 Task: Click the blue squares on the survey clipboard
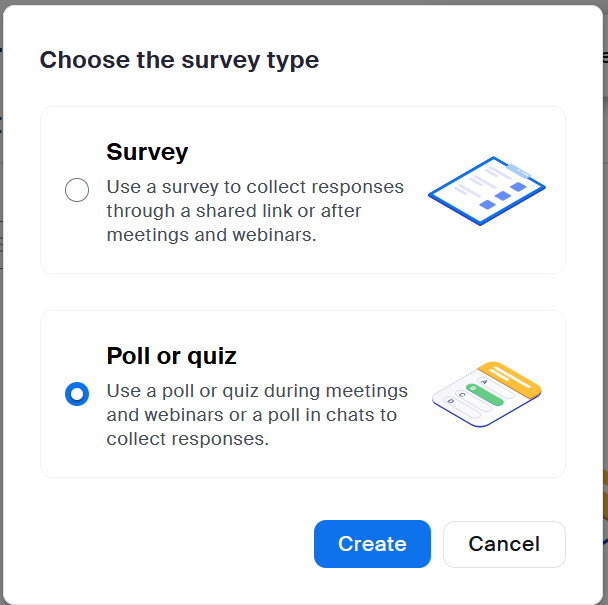503,194
